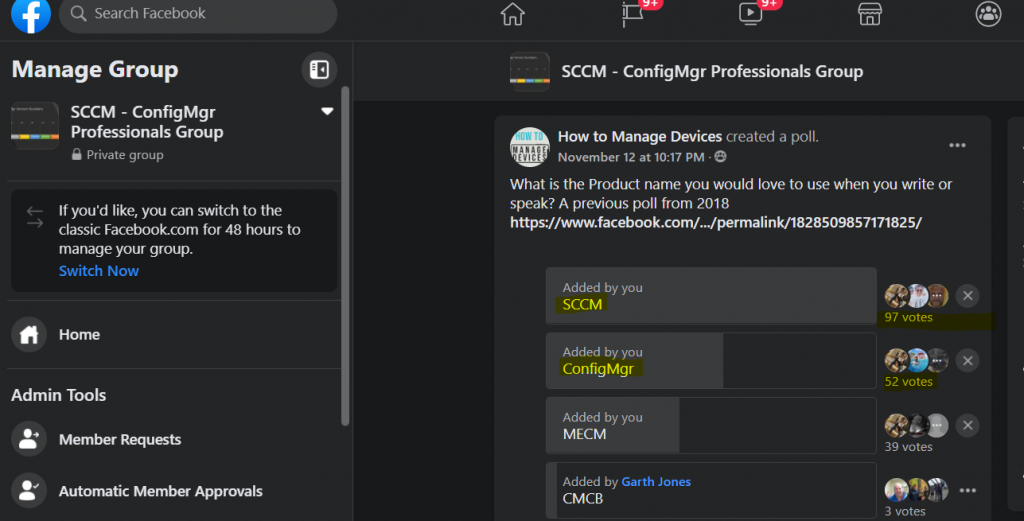Image resolution: width=1024 pixels, height=521 pixels.
Task: Open the Groups icon in top bar
Action: point(988,14)
